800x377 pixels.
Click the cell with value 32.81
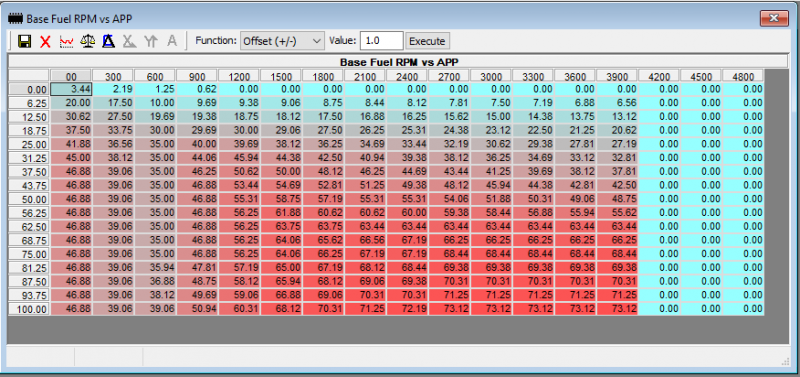tap(617, 158)
